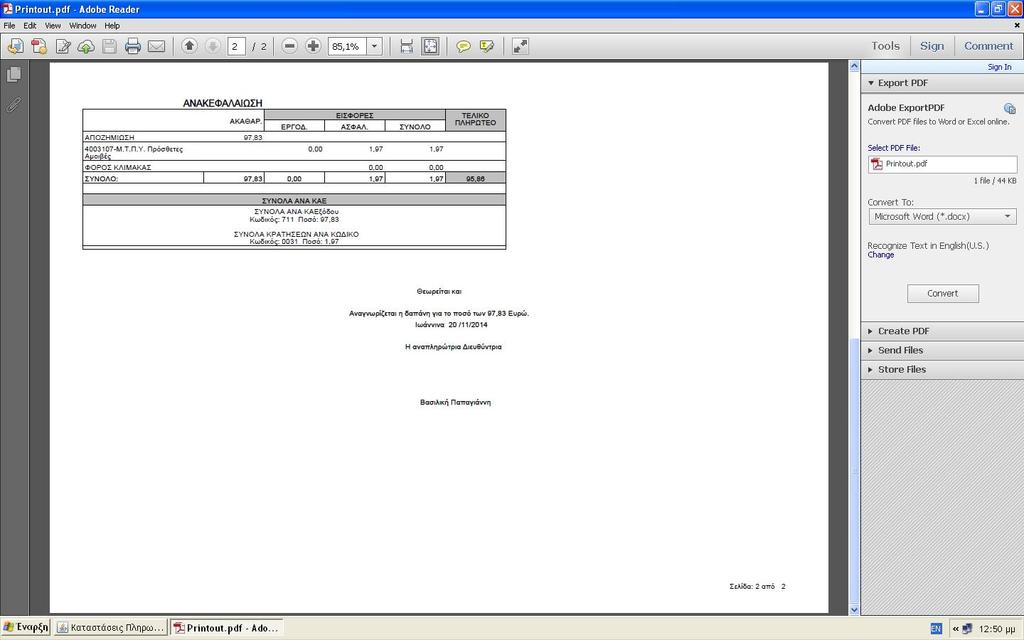
Task: Click the zoom value field 85,1%
Action: click(347, 46)
